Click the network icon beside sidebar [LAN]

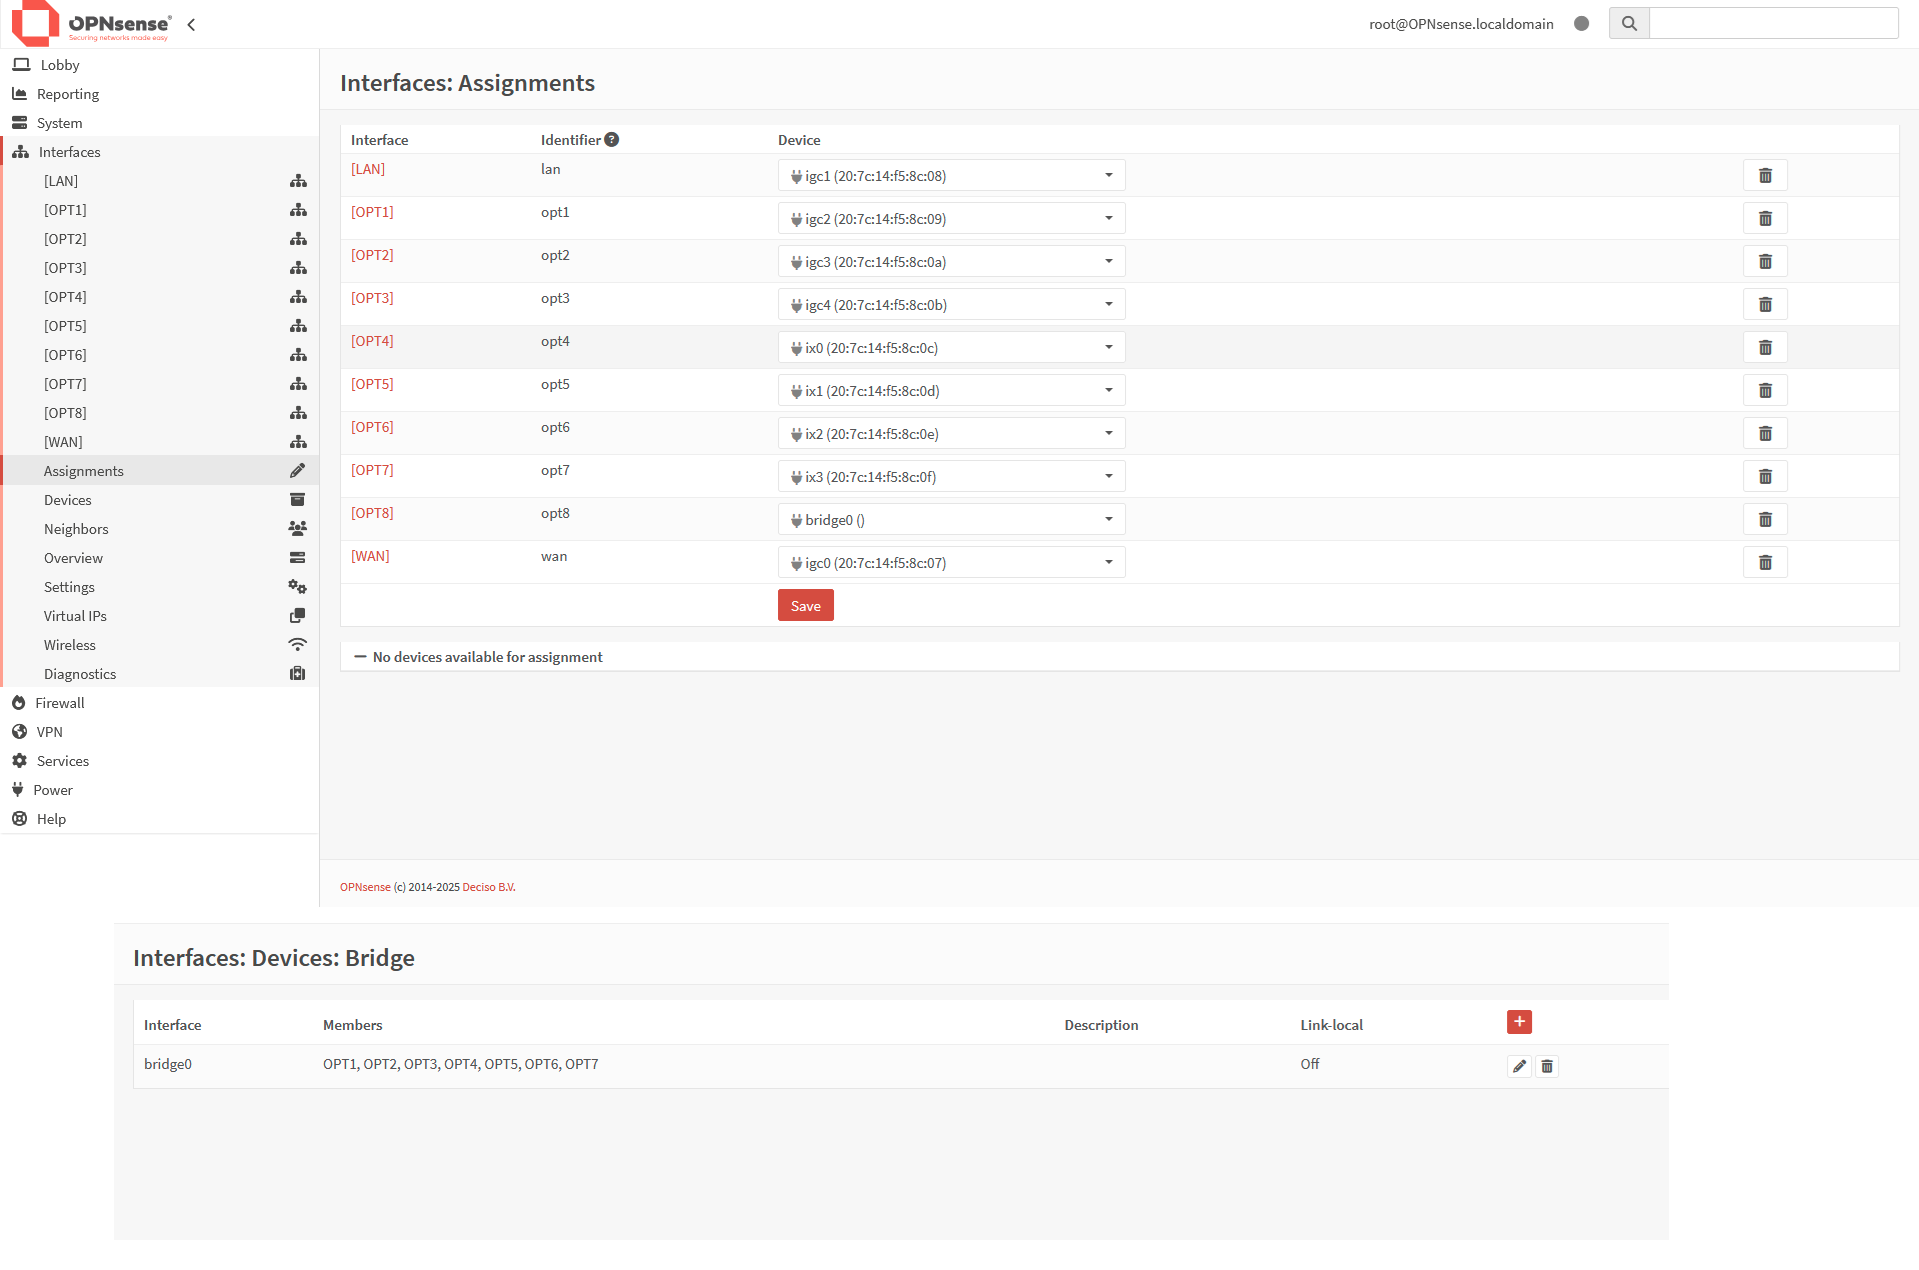click(298, 181)
